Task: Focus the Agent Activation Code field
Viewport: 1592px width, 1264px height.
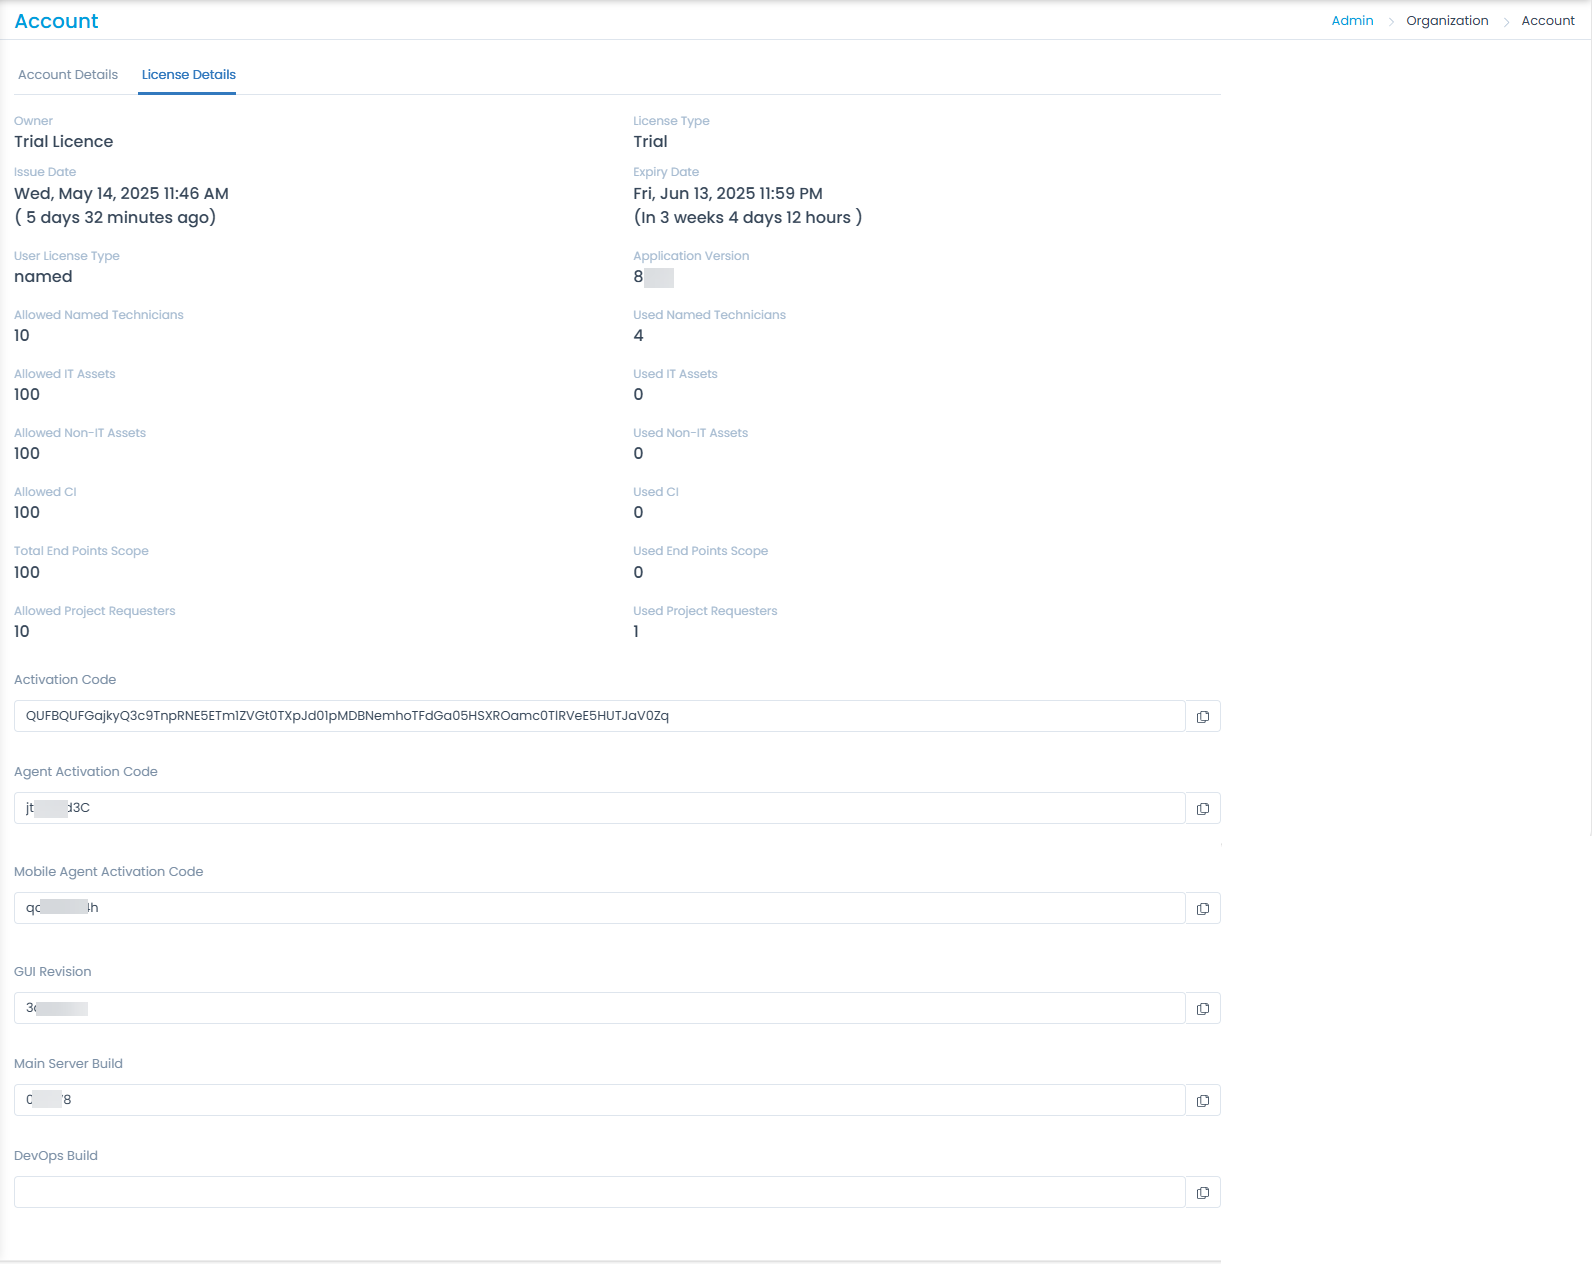Action: click(x=600, y=808)
